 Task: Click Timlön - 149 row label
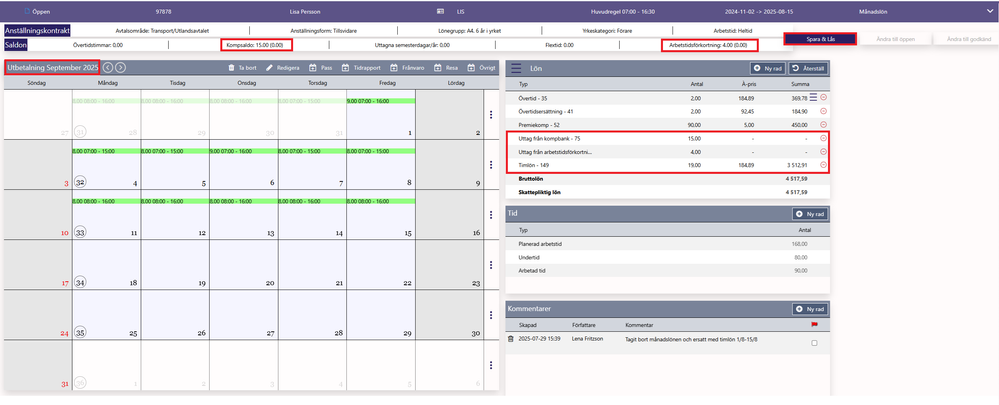coord(534,166)
